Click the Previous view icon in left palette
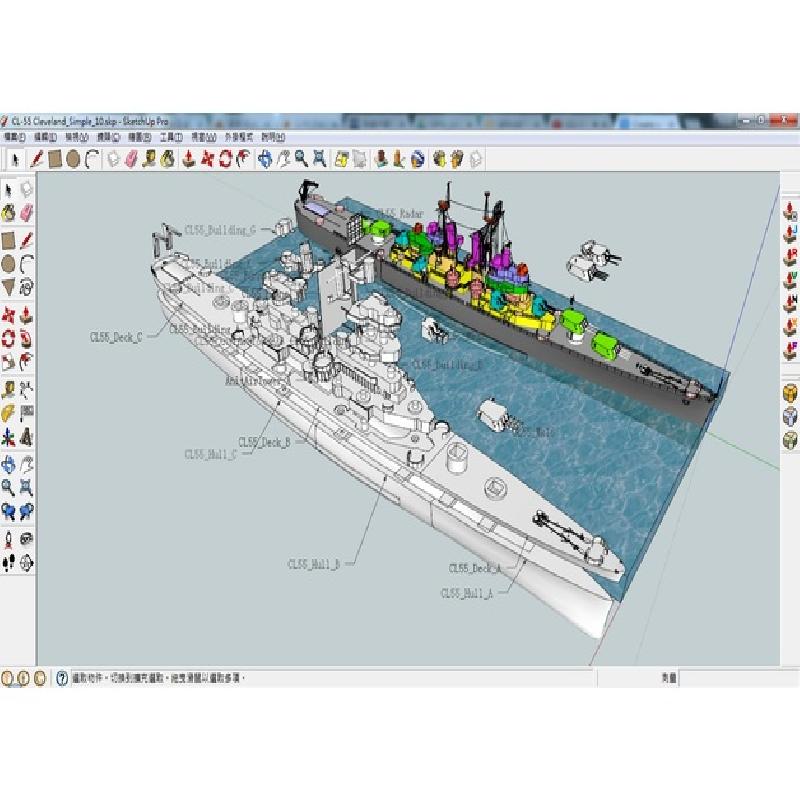The image size is (800, 800). 9,511
